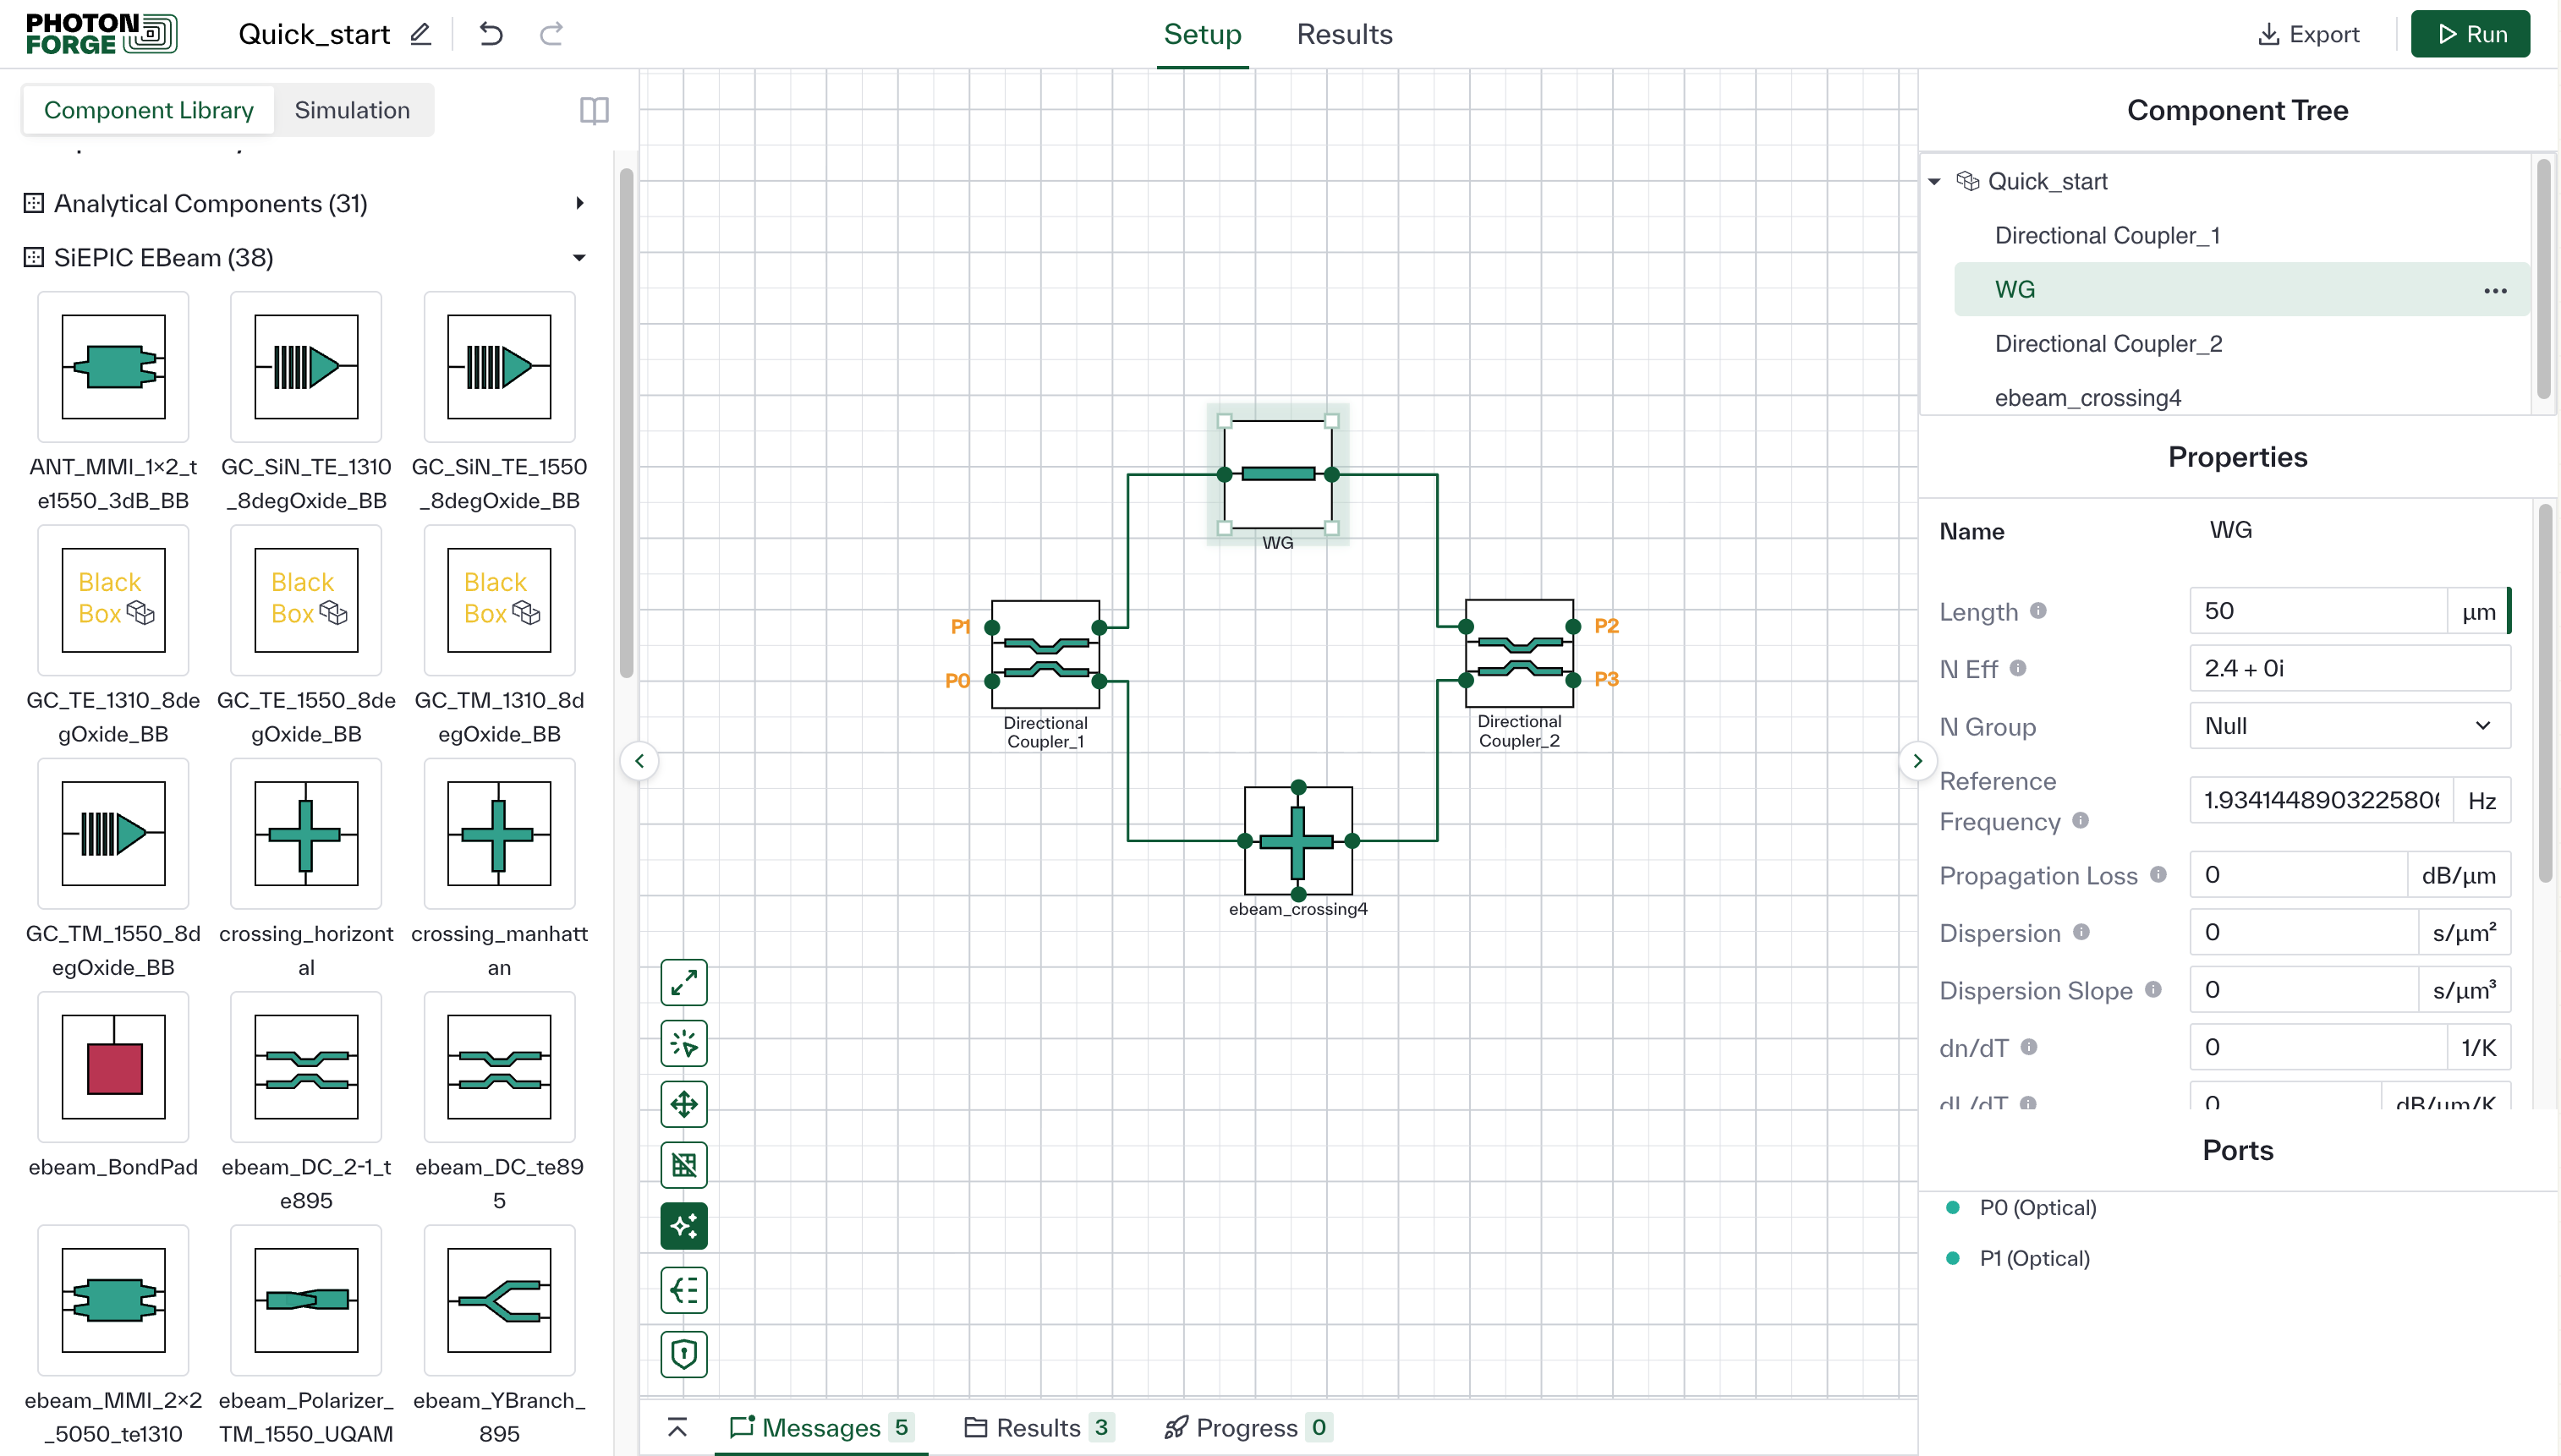Activate the pointer select tool icon
The image size is (2561, 1456).
click(x=684, y=1044)
